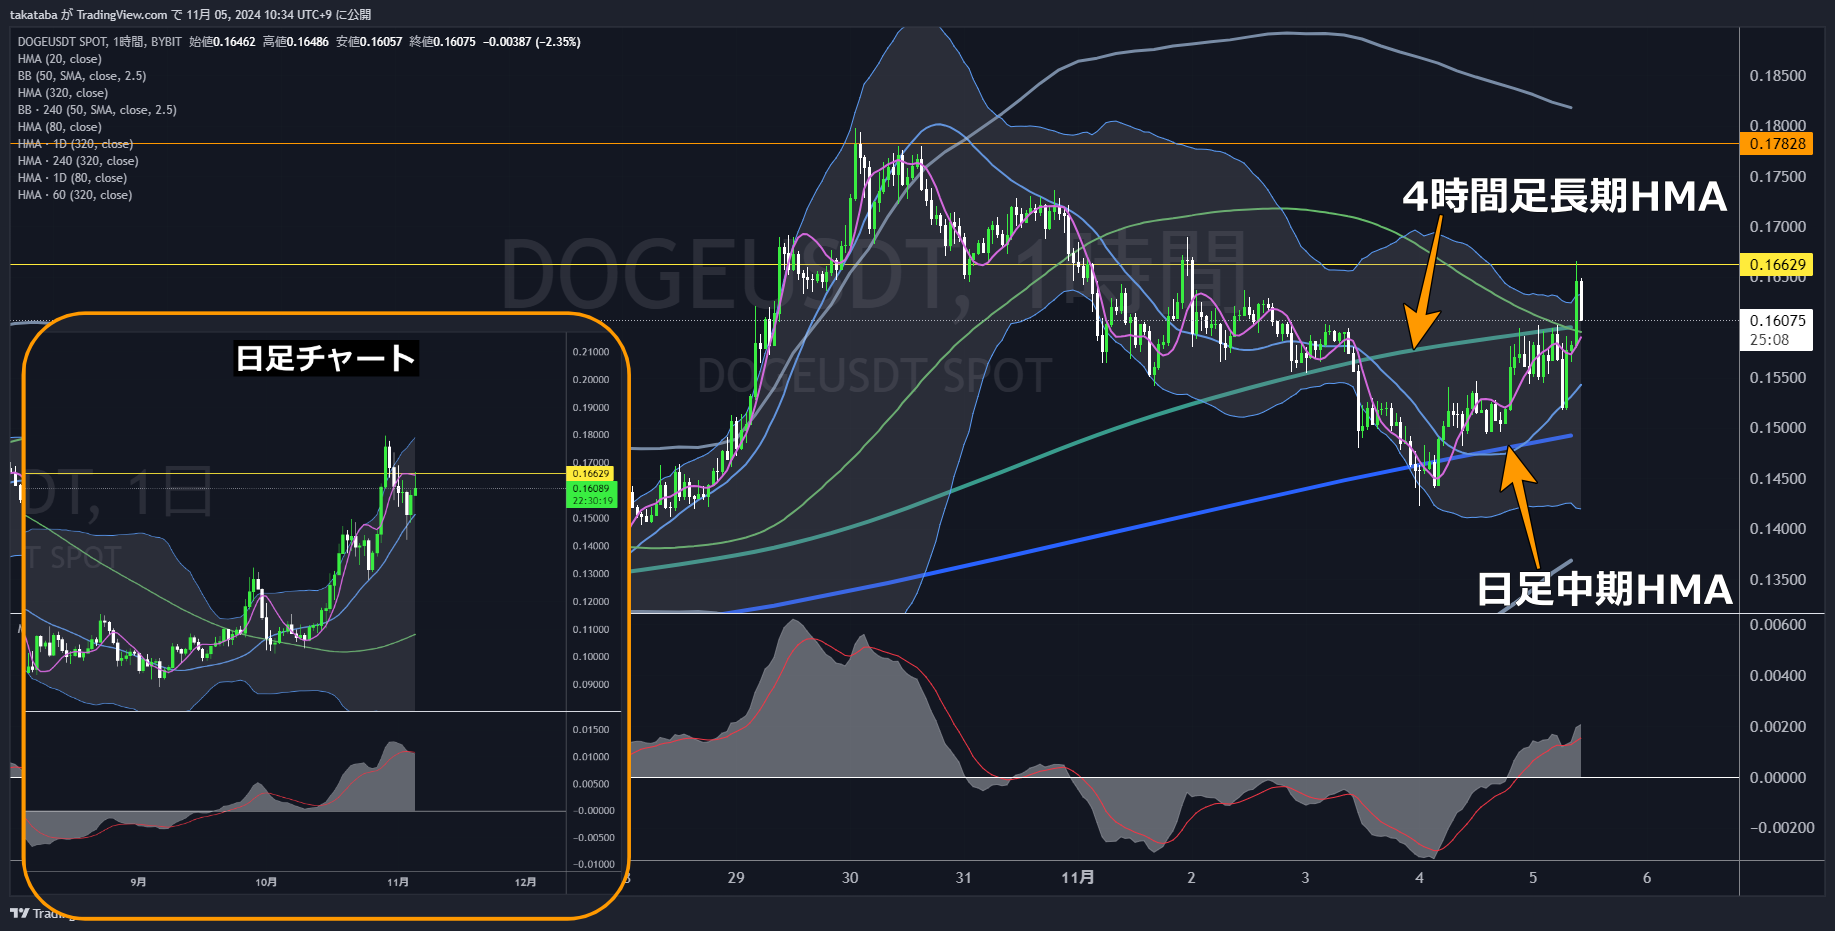Click the published-by takataba header text
1835x931 pixels.
[x=190, y=15]
